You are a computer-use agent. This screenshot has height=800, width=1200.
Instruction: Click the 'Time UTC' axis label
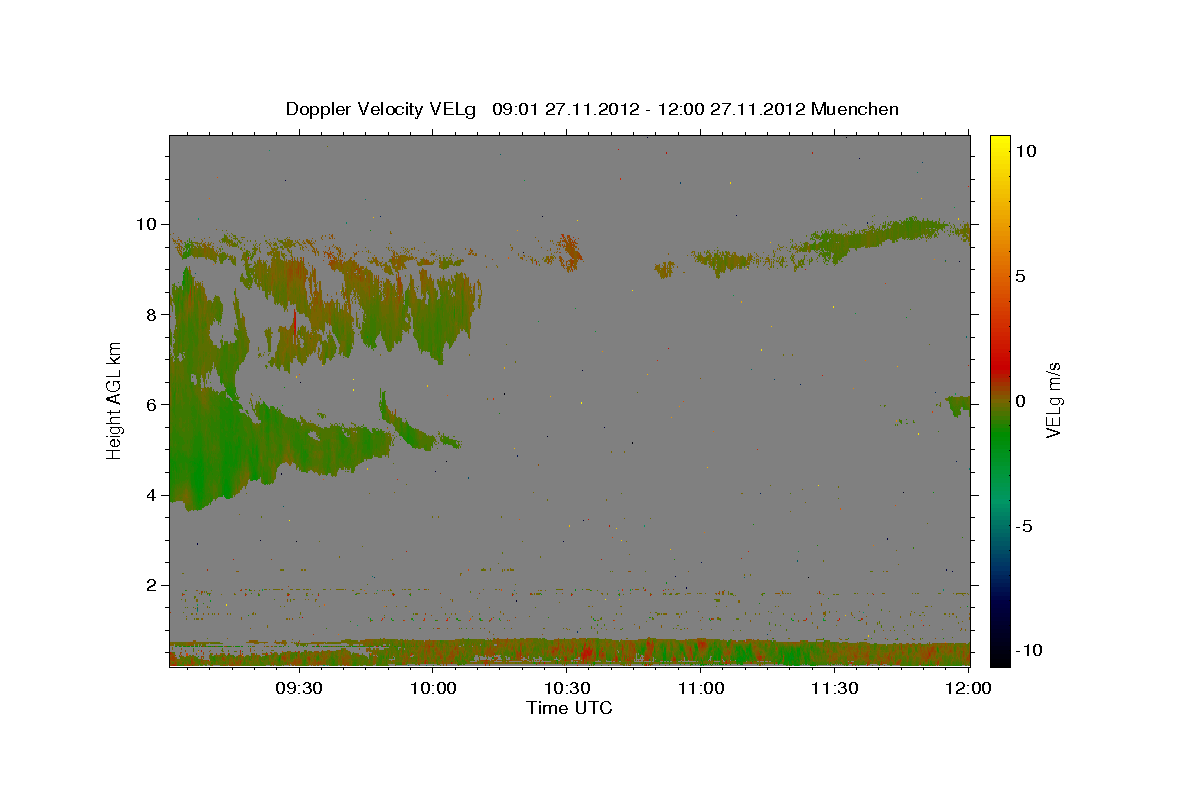569,708
